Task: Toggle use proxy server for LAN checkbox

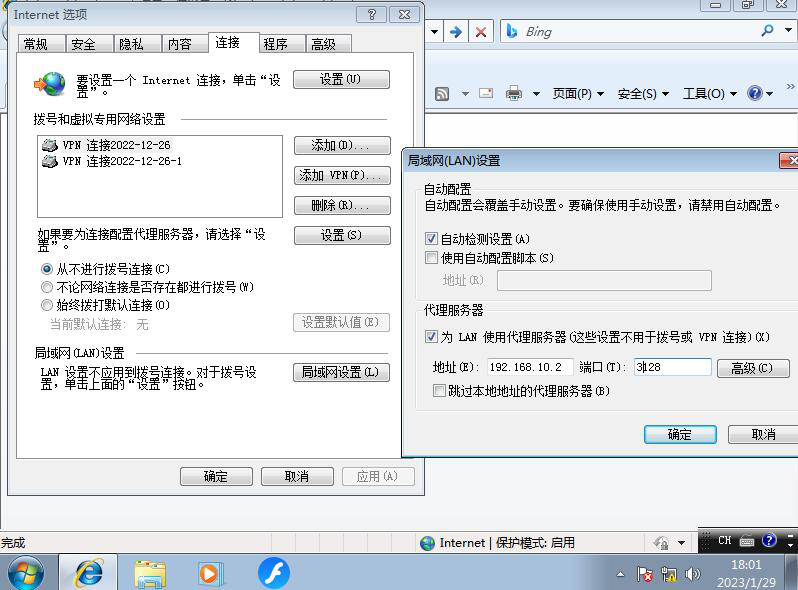Action: coord(431,336)
